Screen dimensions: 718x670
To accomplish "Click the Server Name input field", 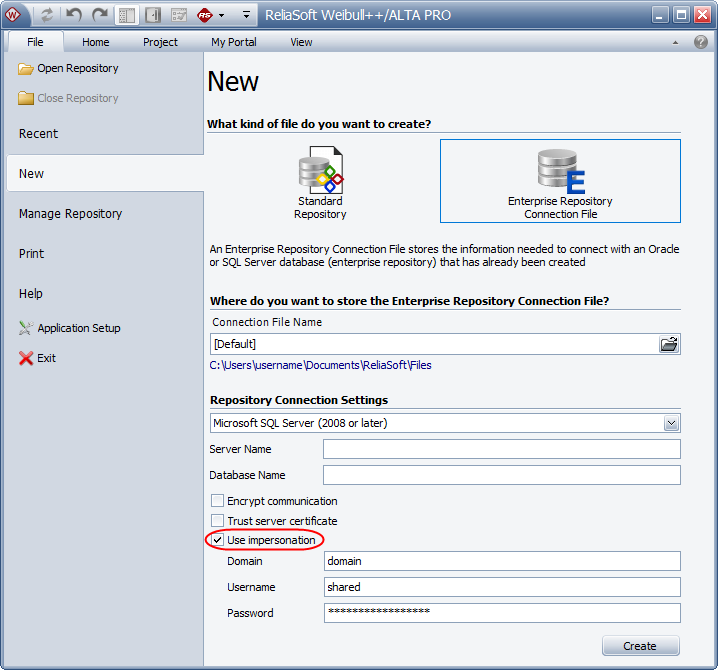I will [x=501, y=449].
